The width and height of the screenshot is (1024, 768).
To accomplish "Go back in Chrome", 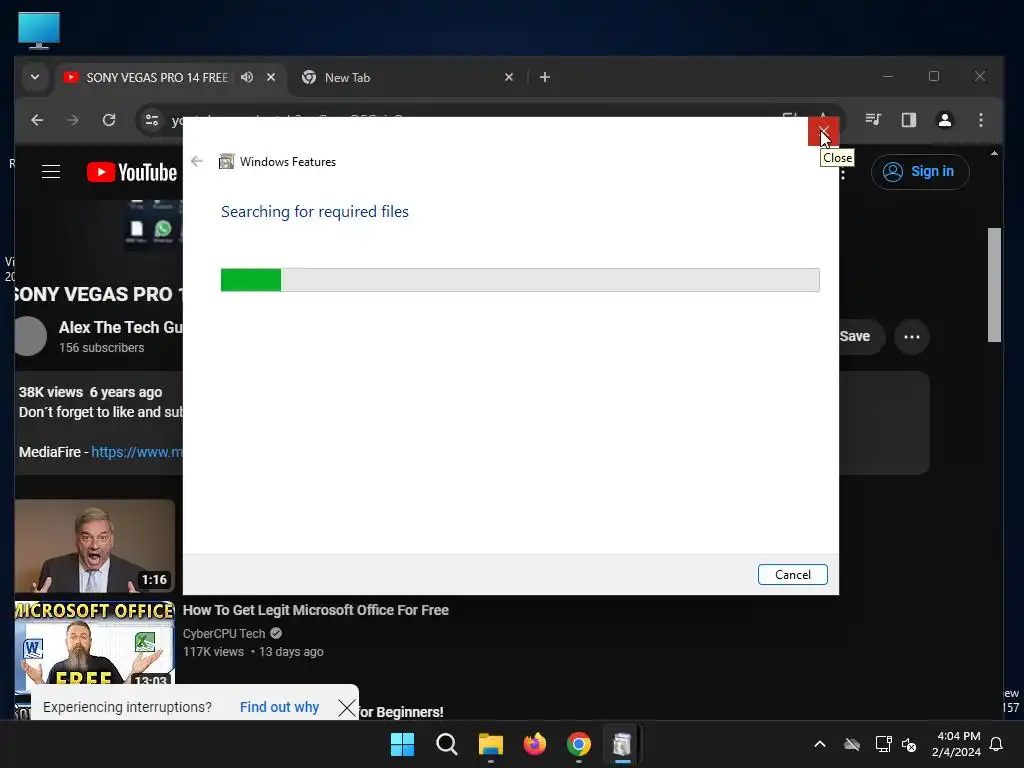I will pos(37,120).
